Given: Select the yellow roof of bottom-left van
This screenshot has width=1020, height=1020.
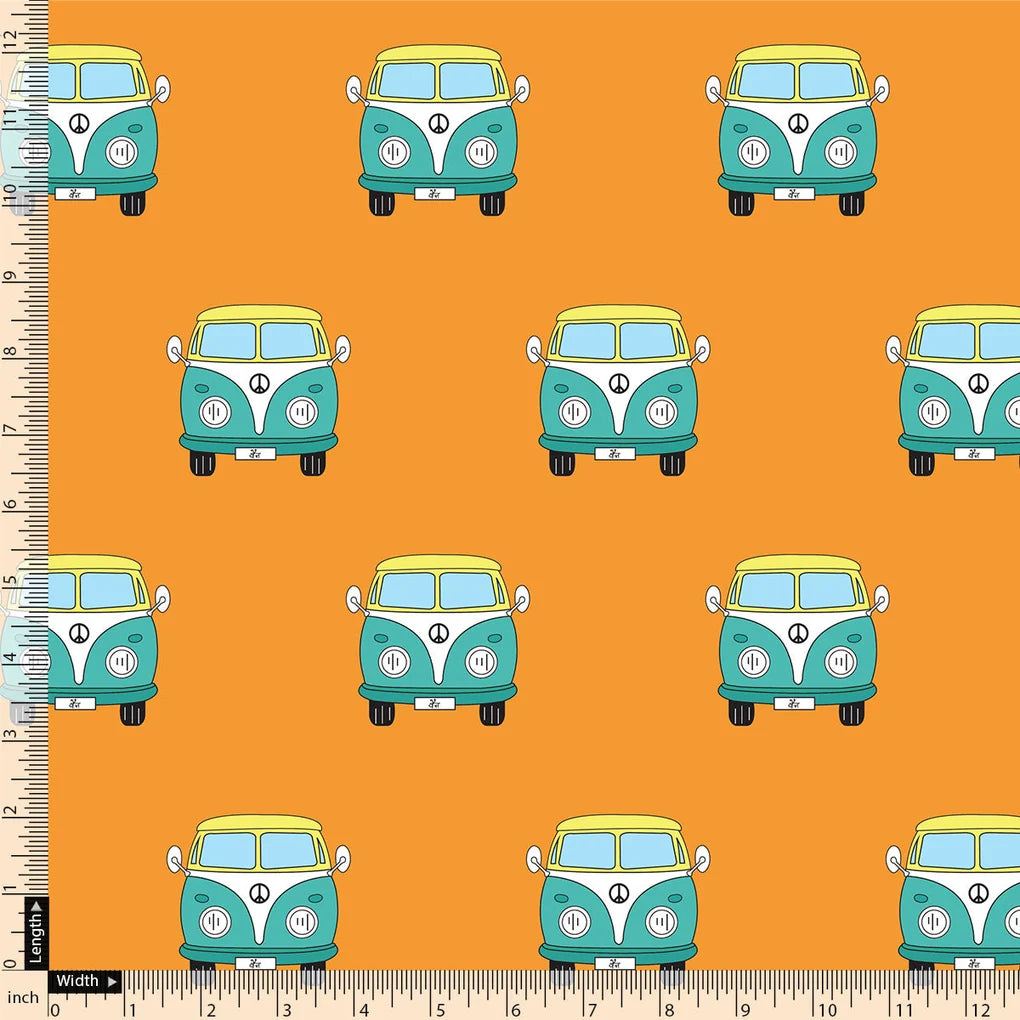Looking at the screenshot, I should point(258,824).
